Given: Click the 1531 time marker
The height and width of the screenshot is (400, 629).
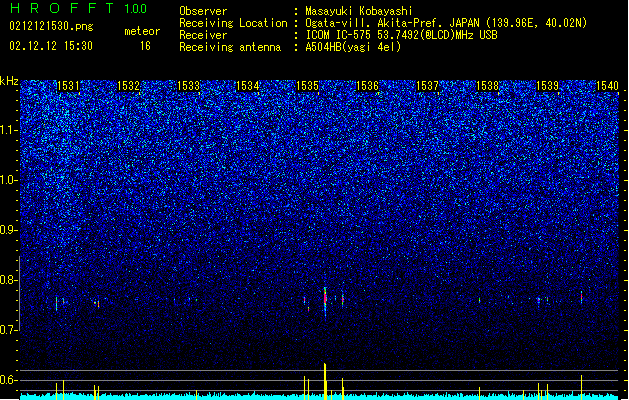Looking at the screenshot, I should 68,86.
